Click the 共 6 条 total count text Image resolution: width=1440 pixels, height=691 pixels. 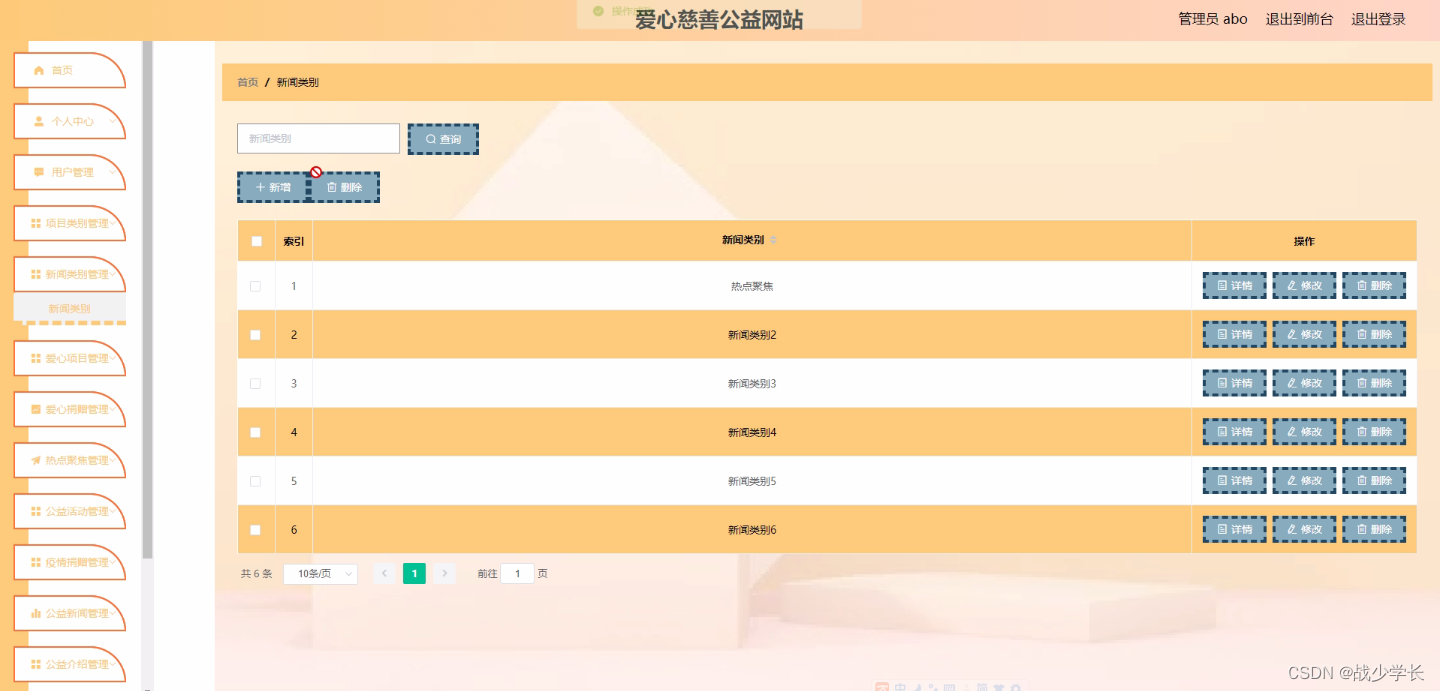tap(256, 574)
